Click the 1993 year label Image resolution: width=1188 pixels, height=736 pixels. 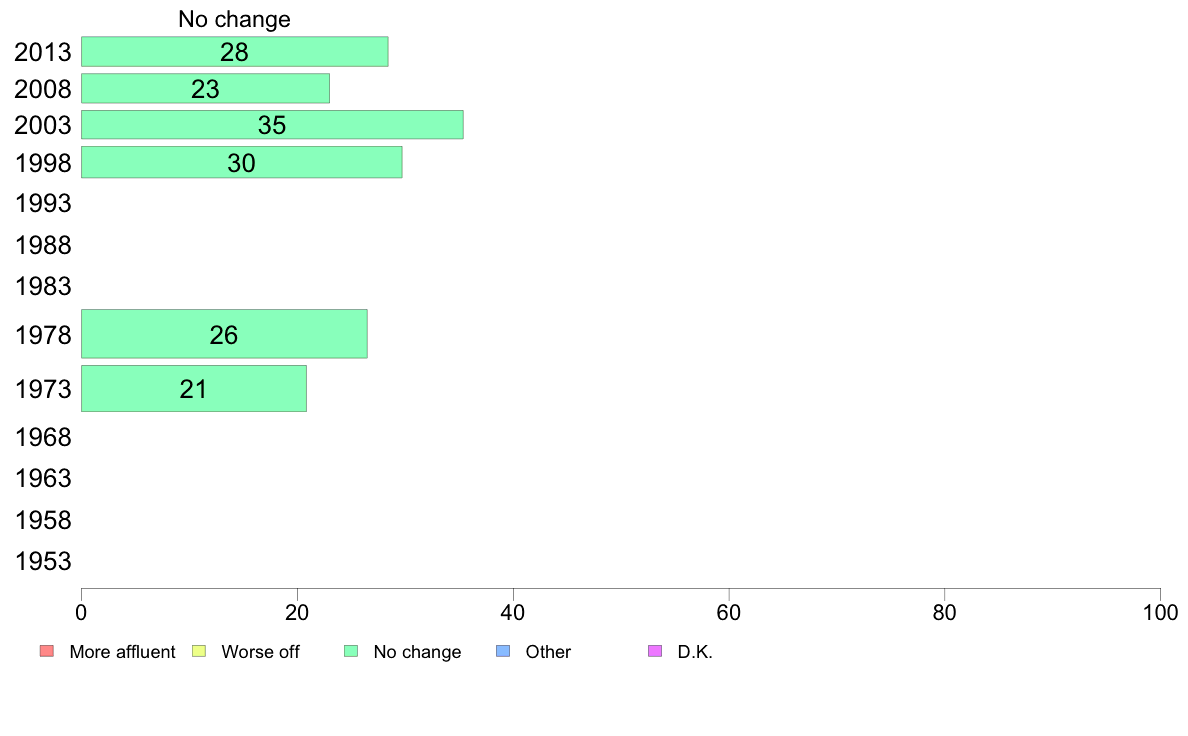(x=43, y=203)
